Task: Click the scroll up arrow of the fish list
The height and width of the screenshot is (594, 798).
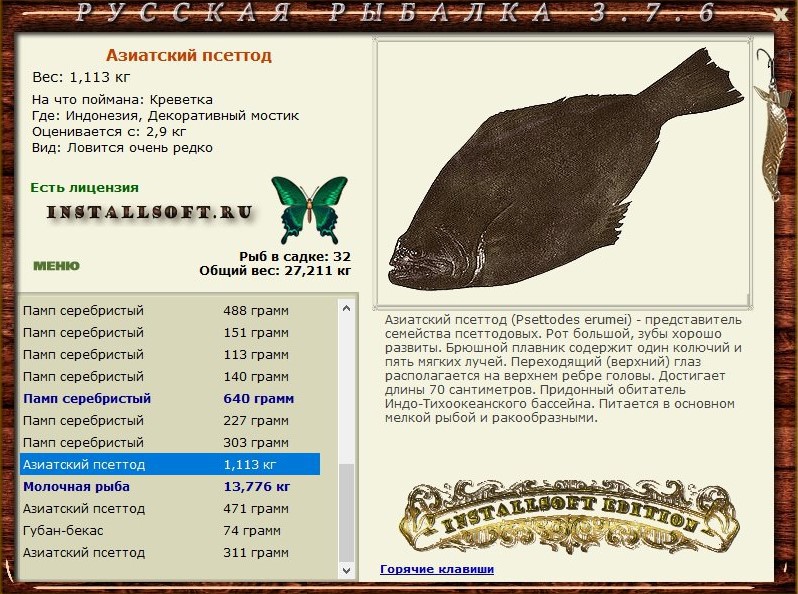Action: tap(347, 308)
